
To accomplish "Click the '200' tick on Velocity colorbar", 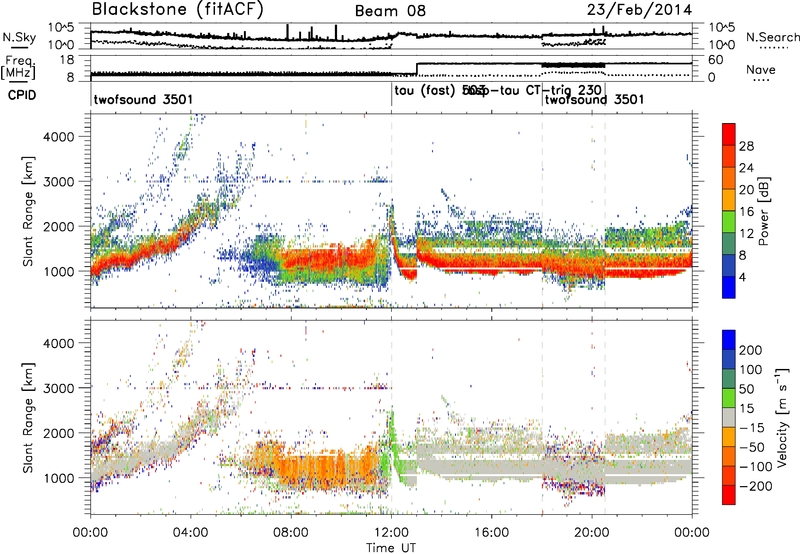I will coord(751,350).
